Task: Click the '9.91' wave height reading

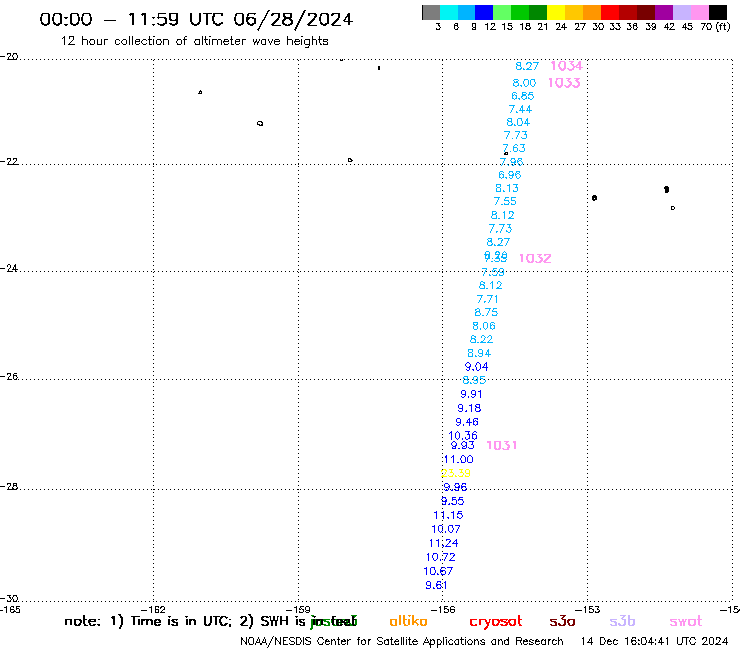Action: [x=471, y=394]
